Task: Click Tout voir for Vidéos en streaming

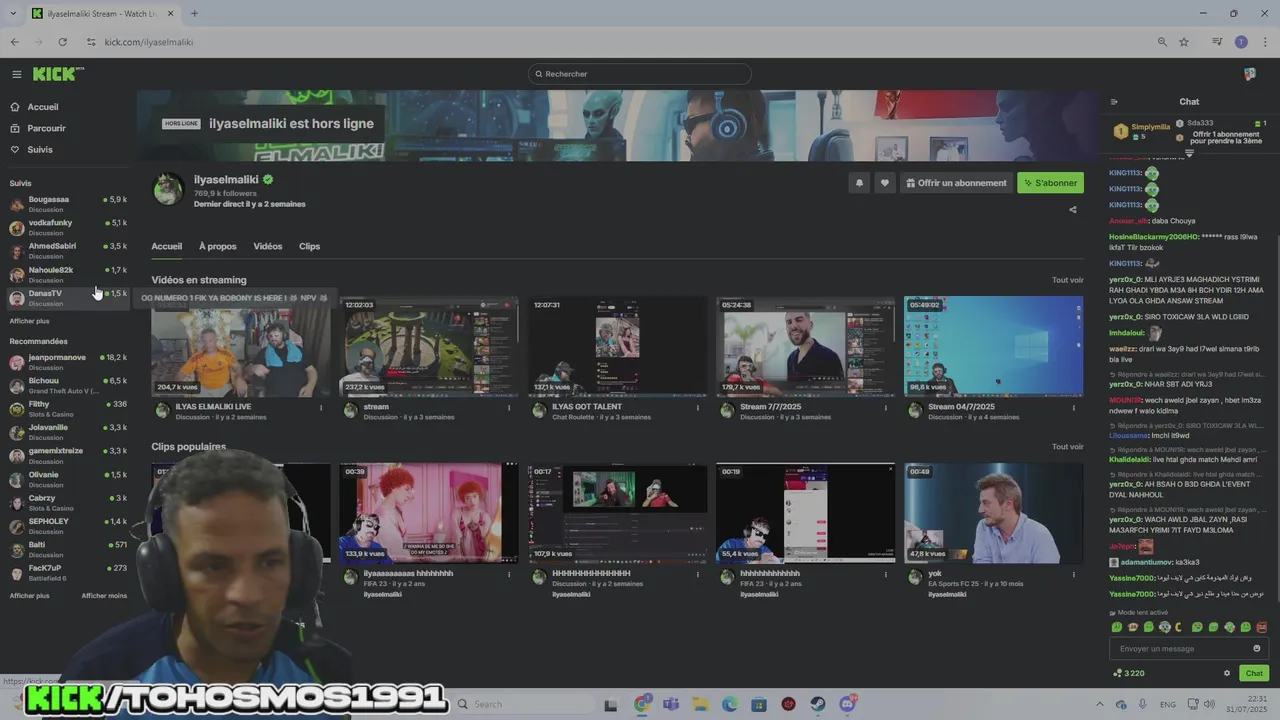Action: coord(1067,280)
